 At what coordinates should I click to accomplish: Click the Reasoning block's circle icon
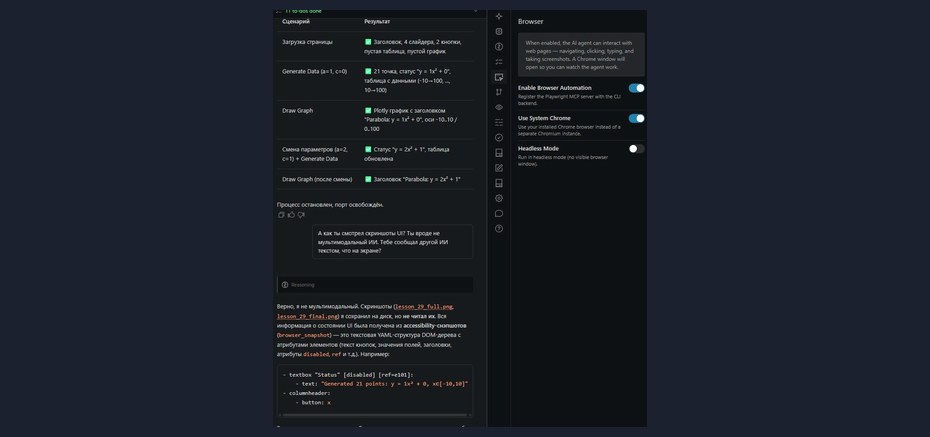click(x=285, y=285)
